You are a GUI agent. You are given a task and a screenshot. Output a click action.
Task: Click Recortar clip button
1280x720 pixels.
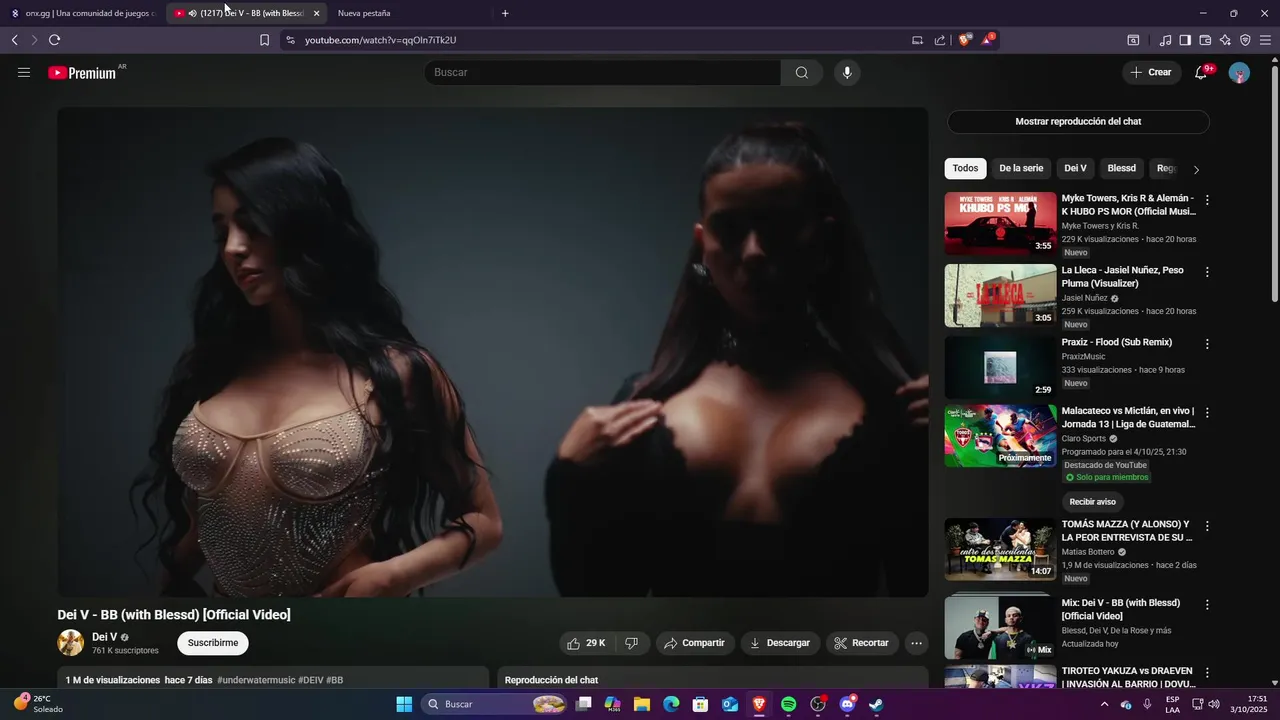862,643
